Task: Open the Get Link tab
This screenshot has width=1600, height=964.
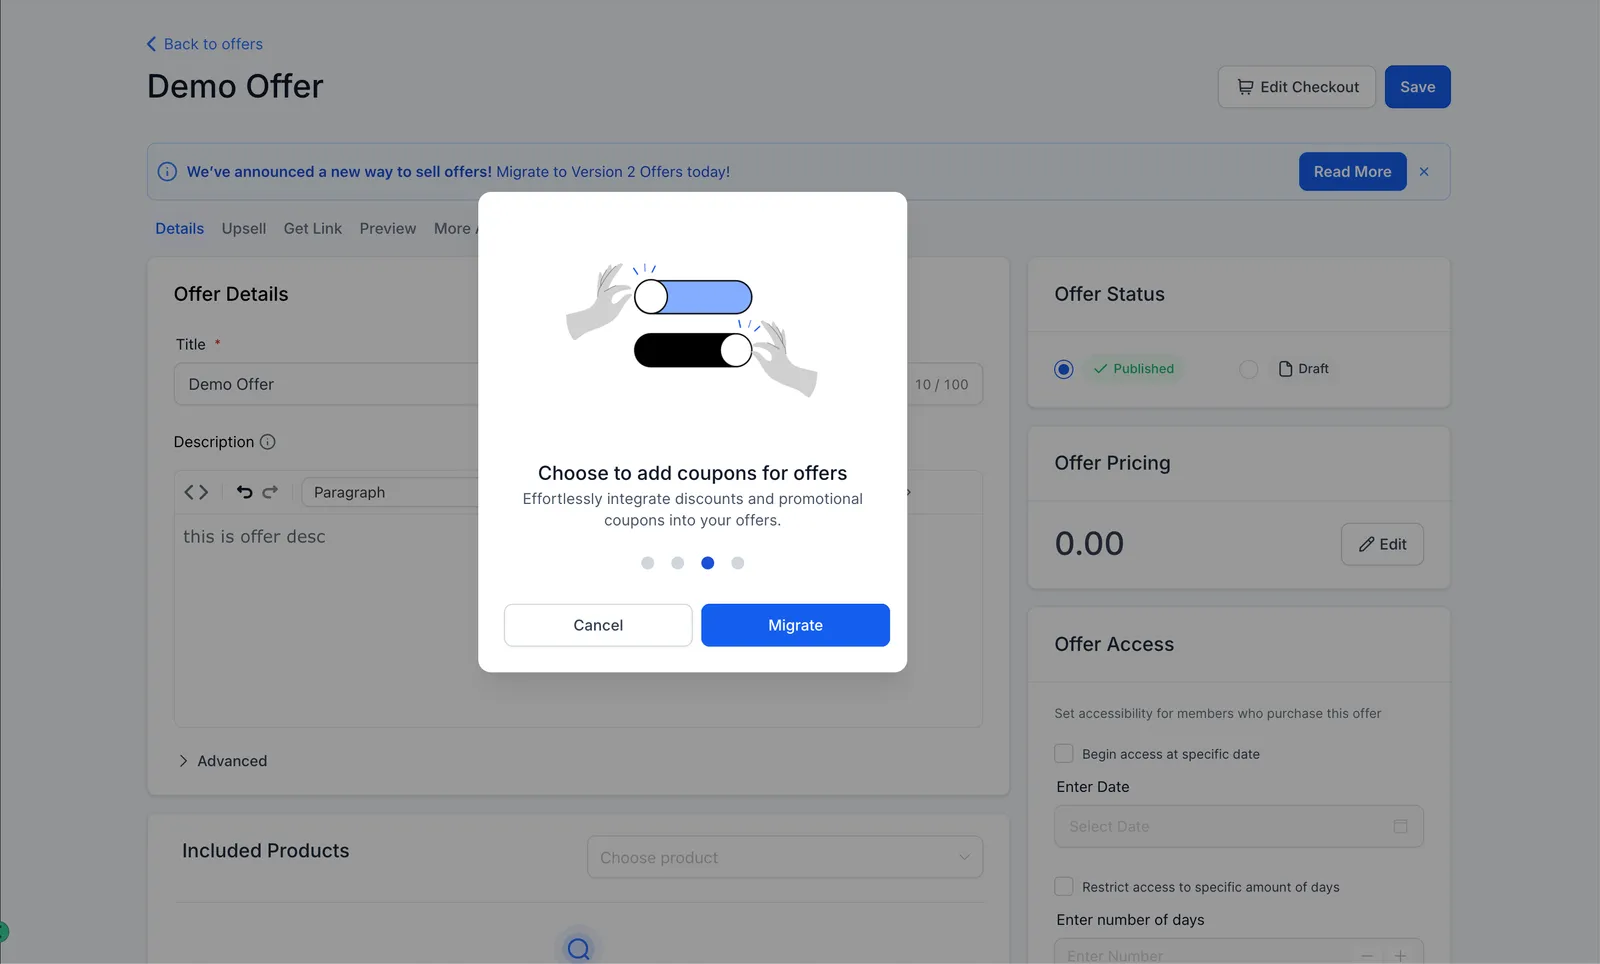Action: pyautogui.click(x=313, y=228)
